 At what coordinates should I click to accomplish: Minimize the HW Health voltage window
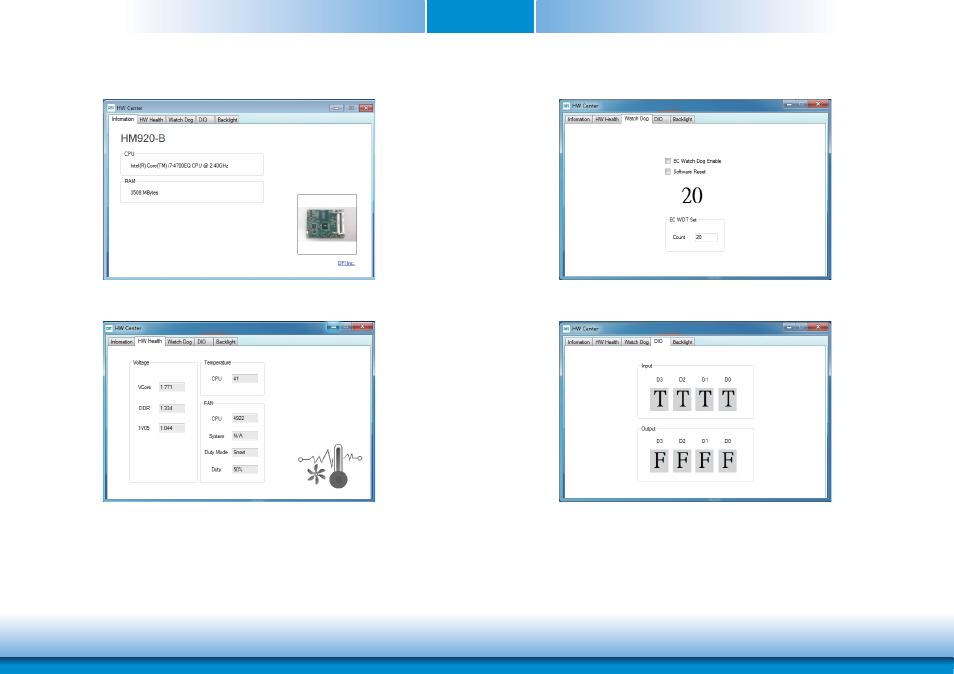pyautogui.click(x=333, y=327)
